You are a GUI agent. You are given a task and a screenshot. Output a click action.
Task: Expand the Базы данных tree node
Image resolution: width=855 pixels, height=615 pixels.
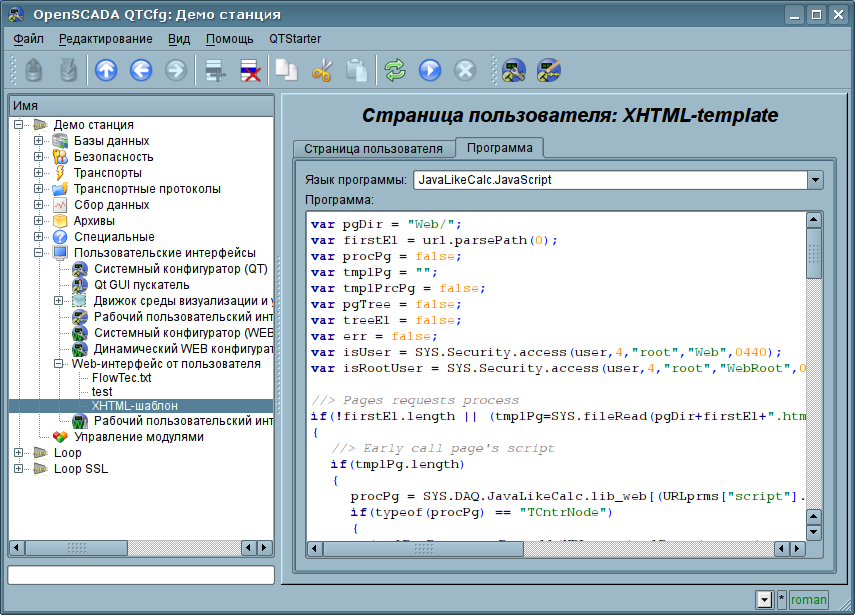tap(38, 141)
